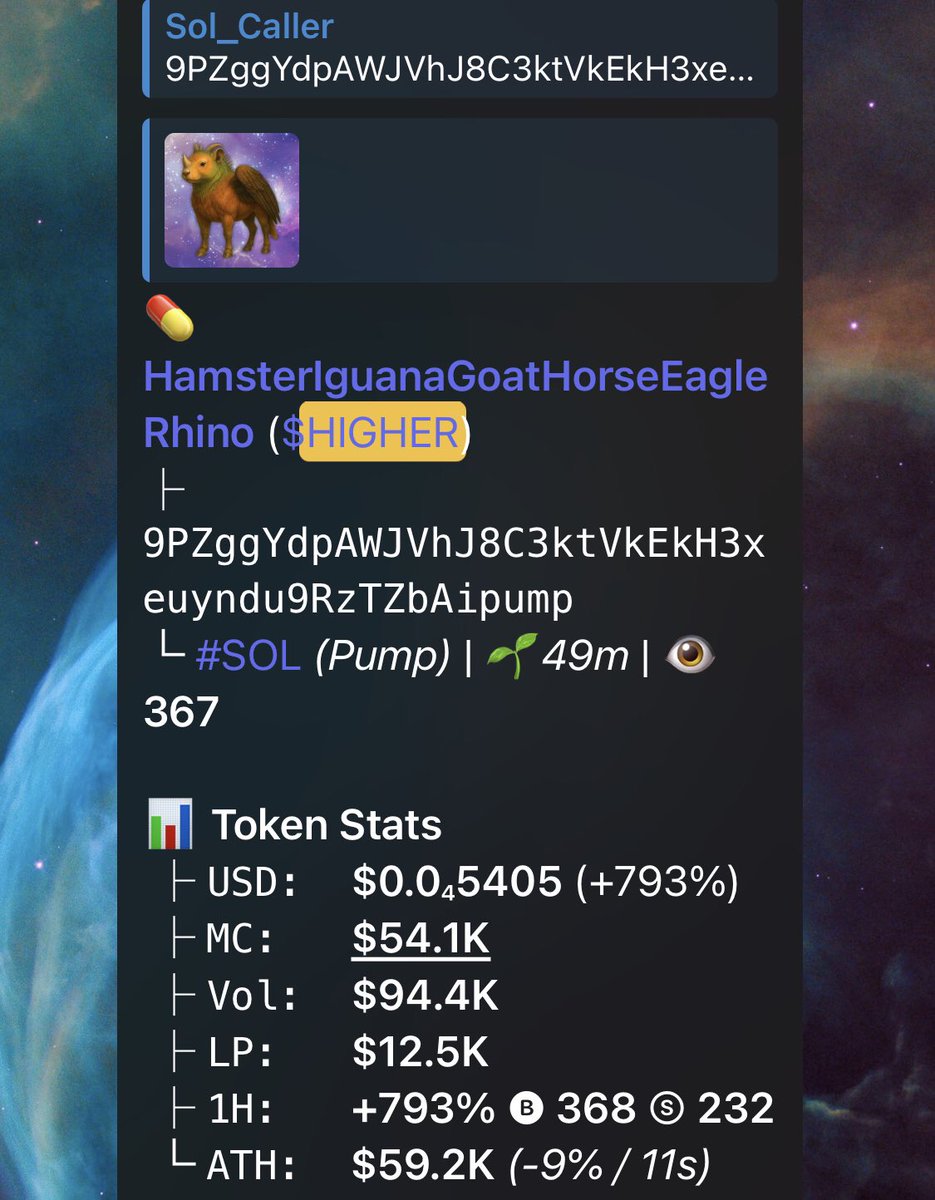Tap the Token Stats heading

click(x=326, y=826)
